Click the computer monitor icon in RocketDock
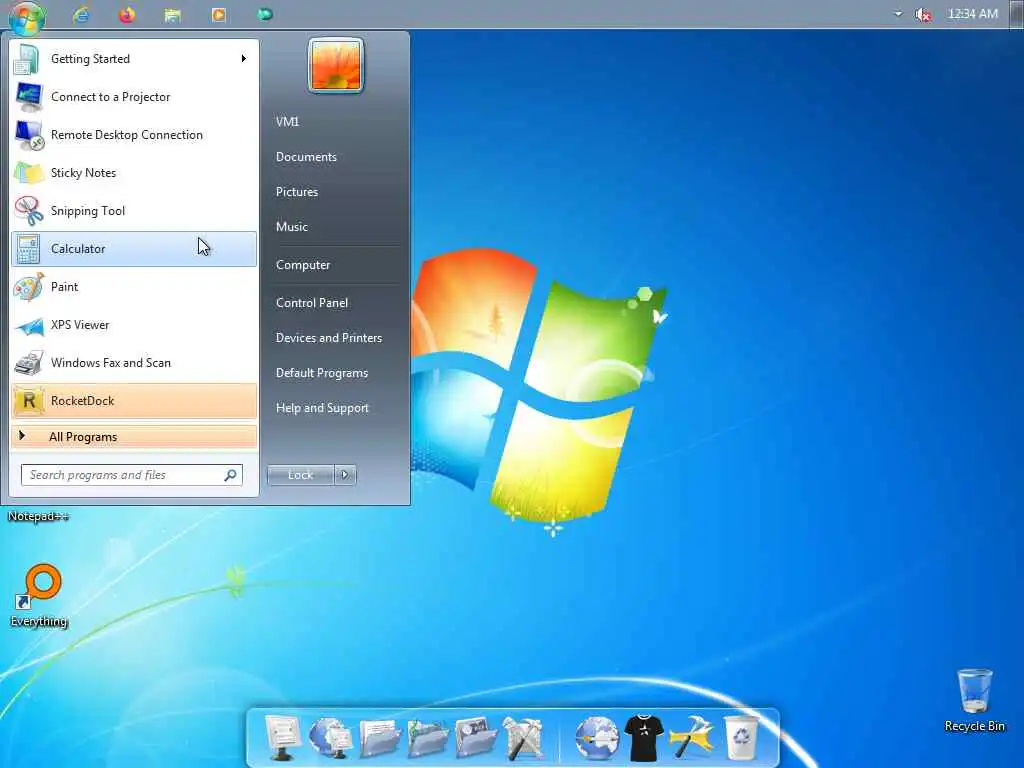 tap(283, 738)
